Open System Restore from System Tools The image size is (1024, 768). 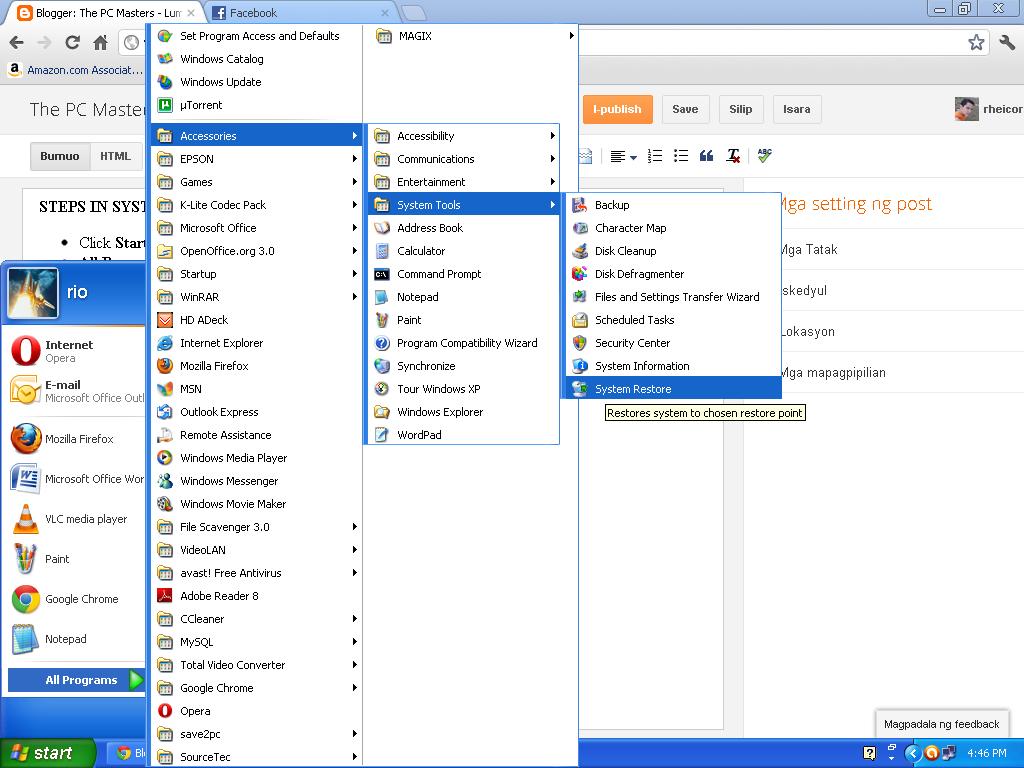(673, 389)
